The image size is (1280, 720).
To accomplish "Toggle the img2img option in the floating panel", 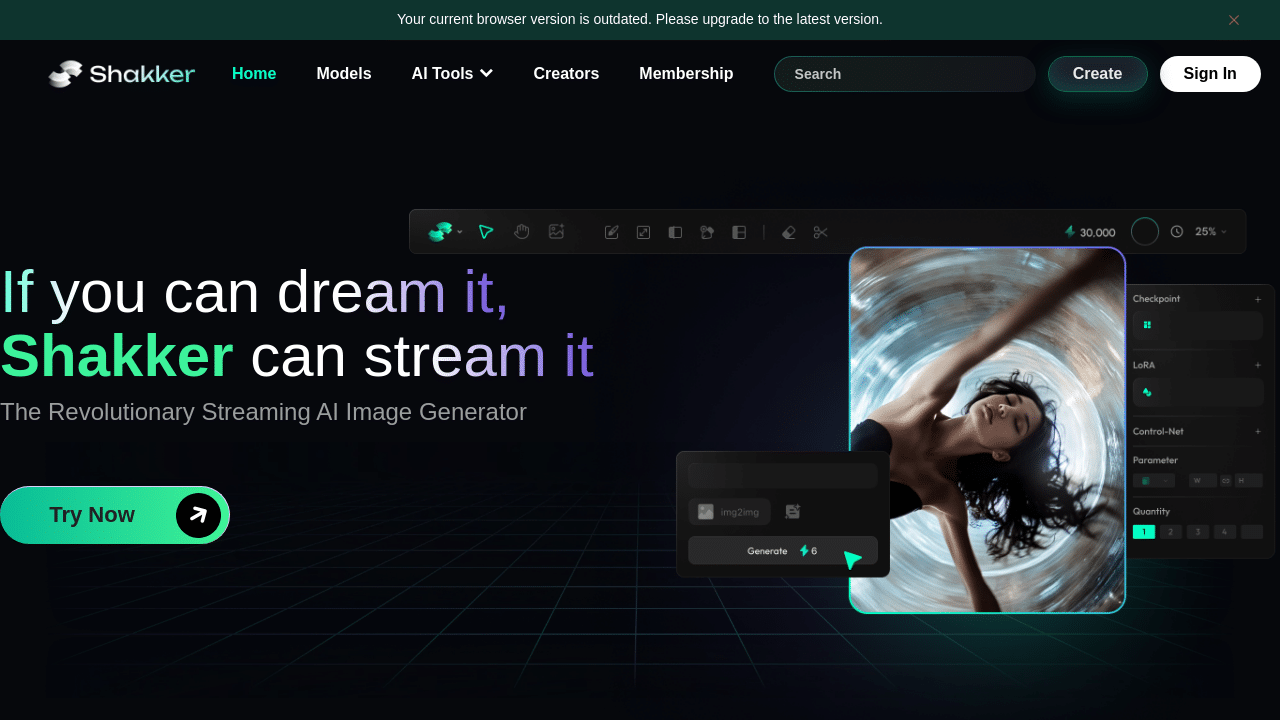I will tap(730, 511).
